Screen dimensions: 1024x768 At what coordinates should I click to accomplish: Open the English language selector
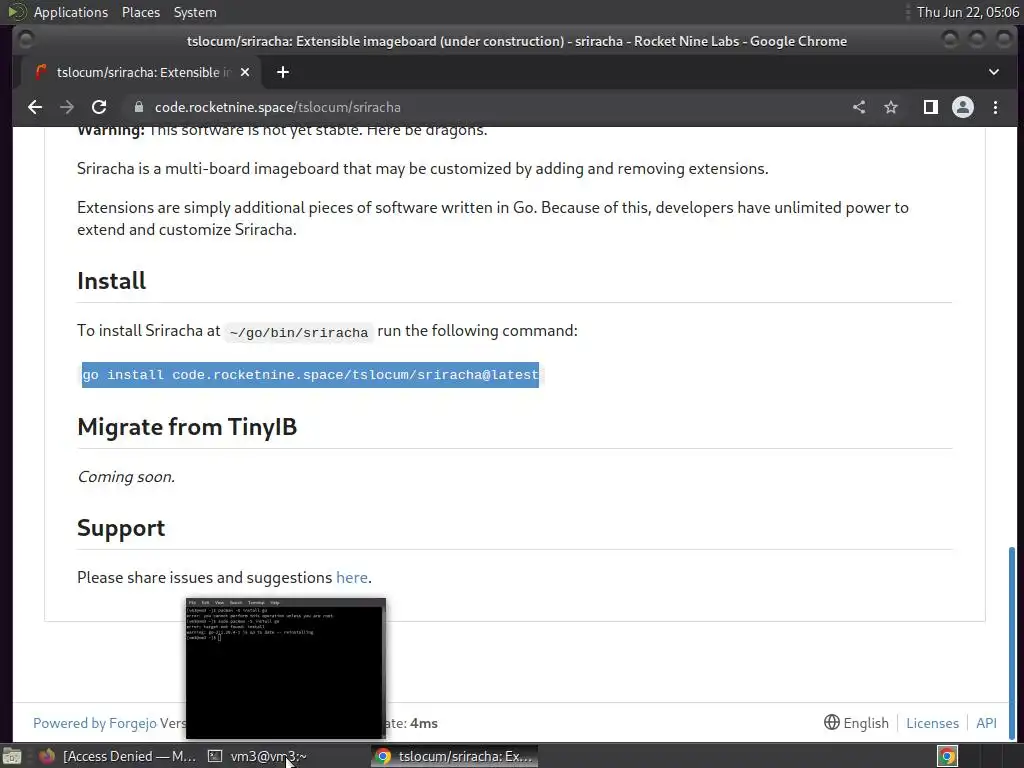pos(856,723)
